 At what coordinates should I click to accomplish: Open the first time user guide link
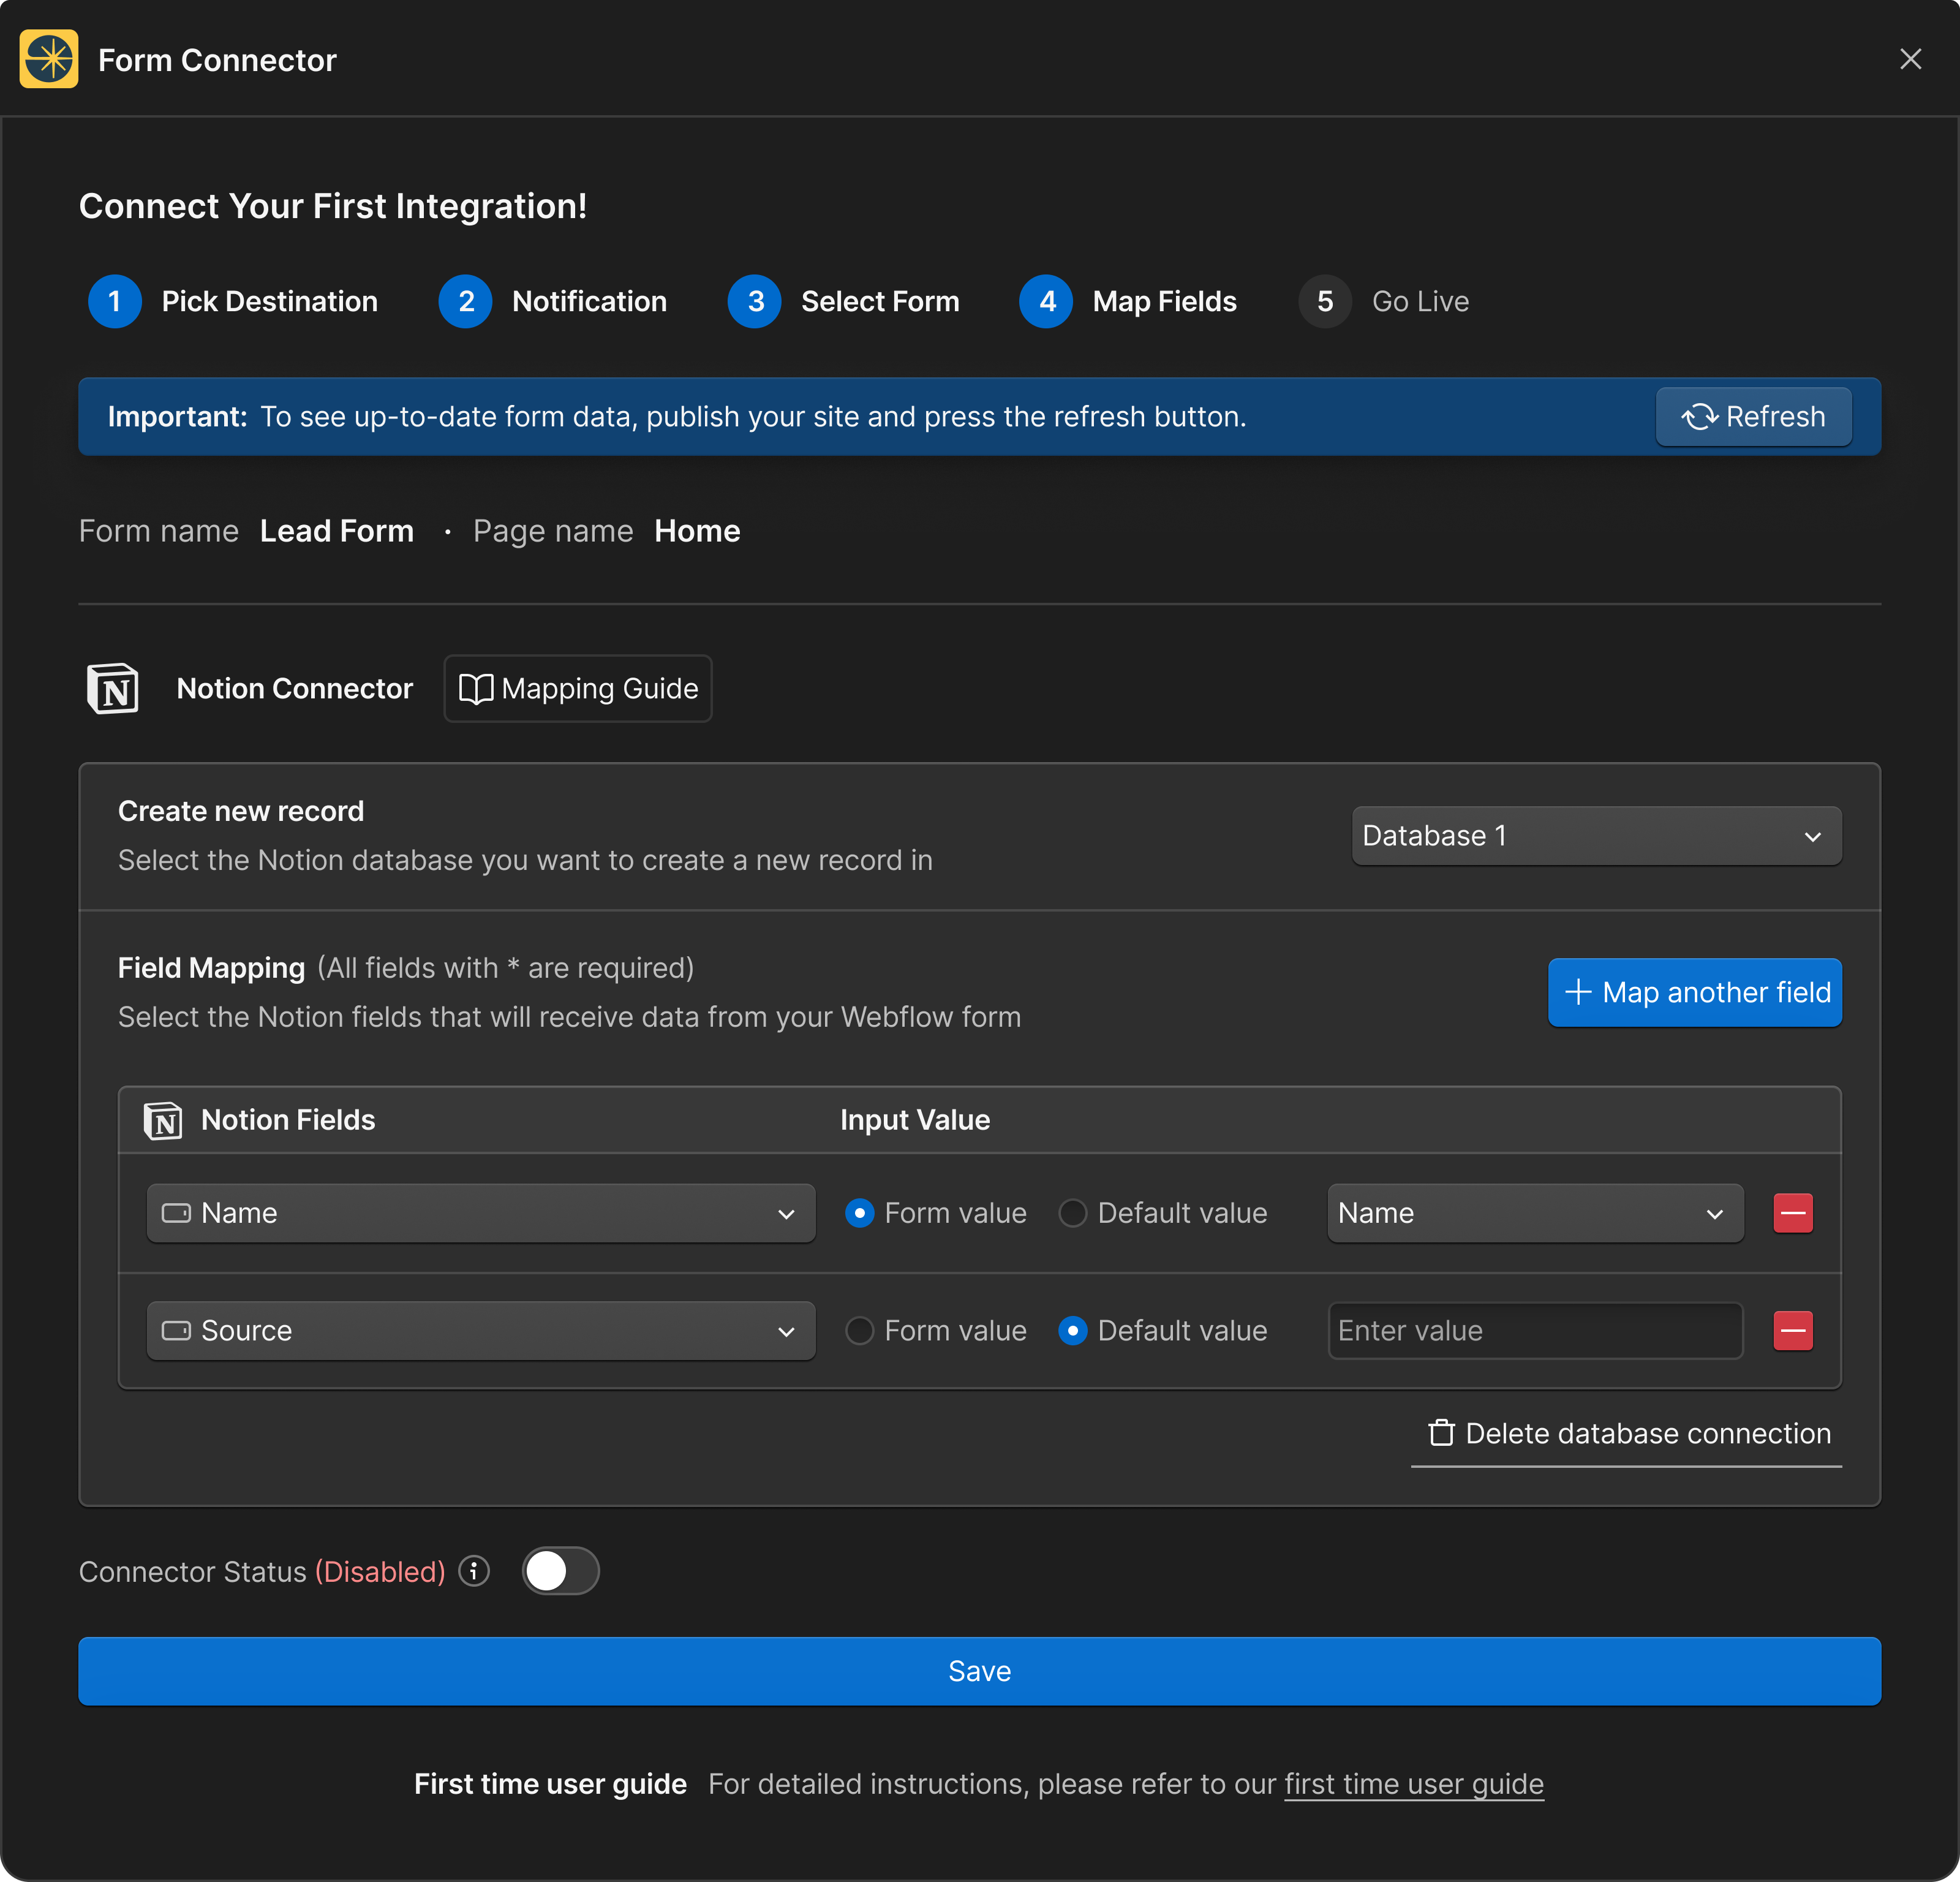click(1413, 1784)
